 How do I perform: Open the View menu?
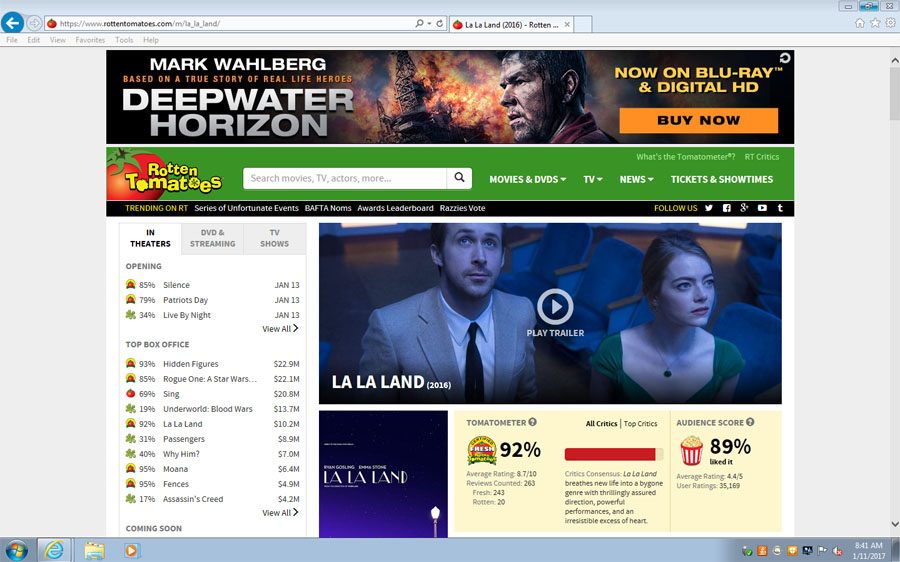(x=57, y=40)
